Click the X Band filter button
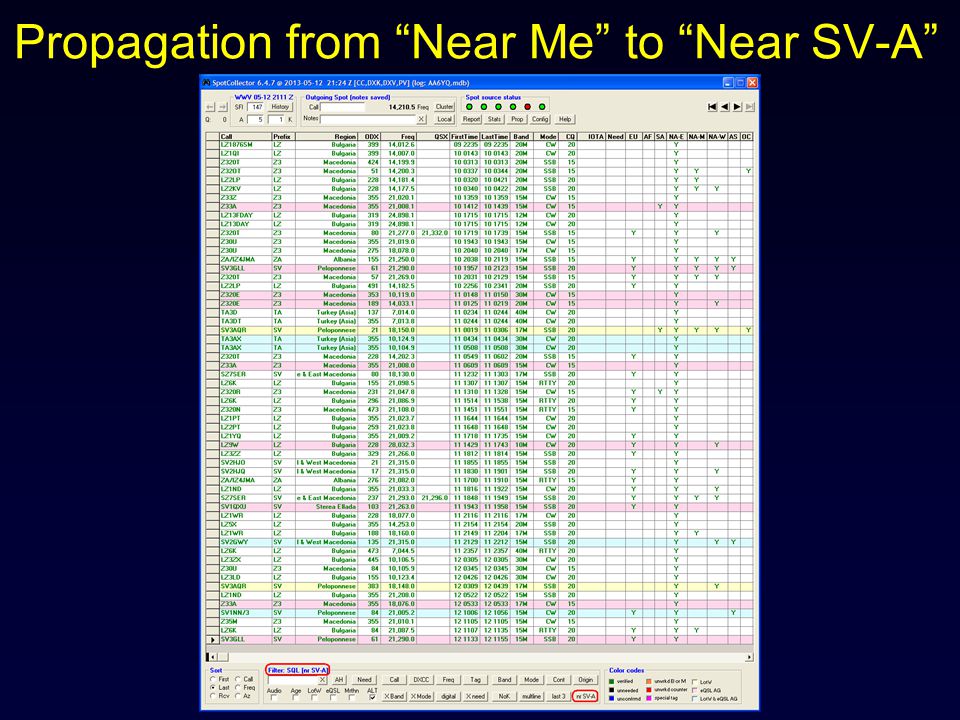The width and height of the screenshot is (960, 720). coord(394,696)
